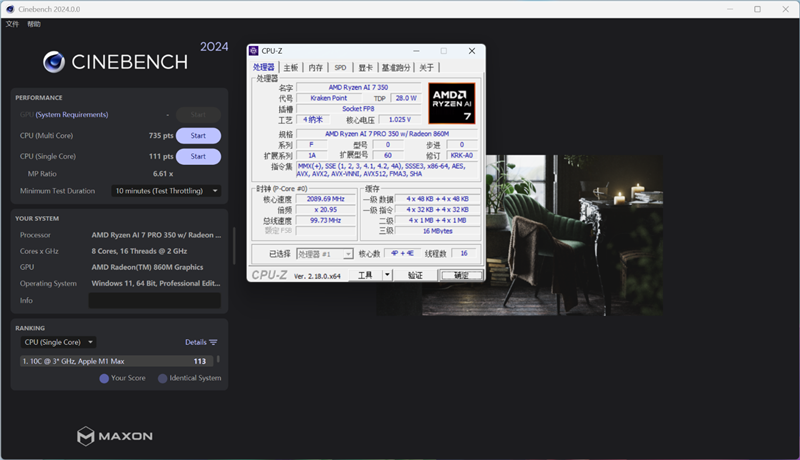Click the Your Score legend circle
This screenshot has height=460, width=800.
[x=104, y=378]
